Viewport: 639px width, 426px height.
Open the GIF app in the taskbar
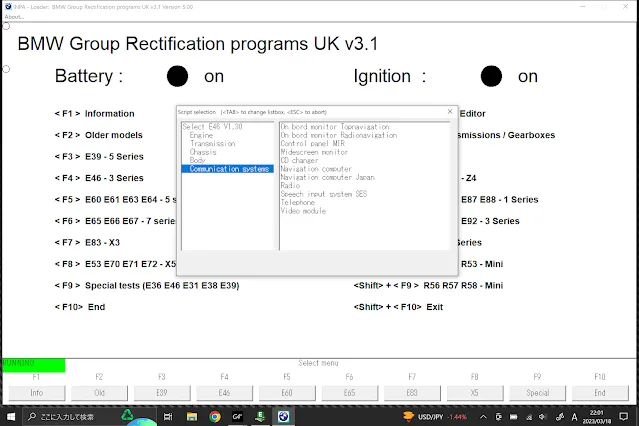click(237, 416)
